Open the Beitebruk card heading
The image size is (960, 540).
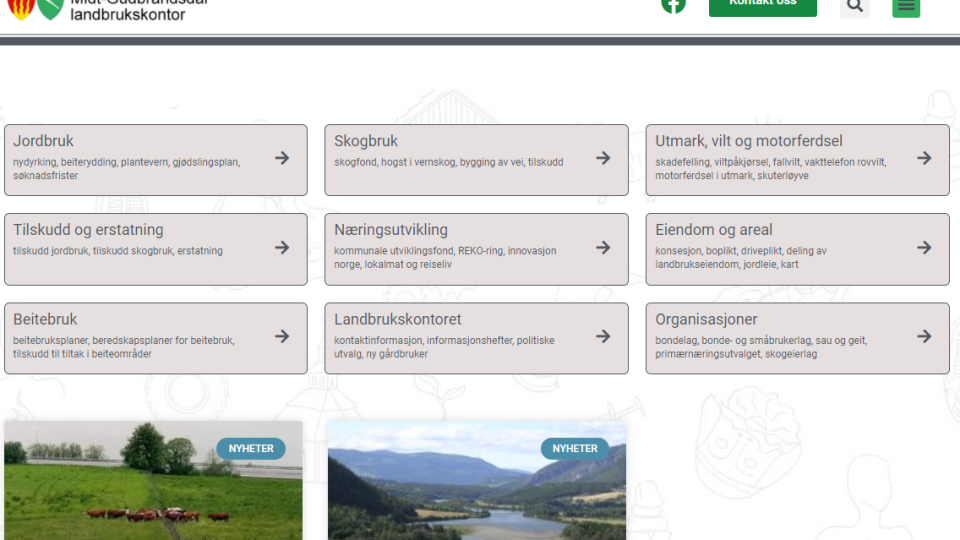click(45, 319)
